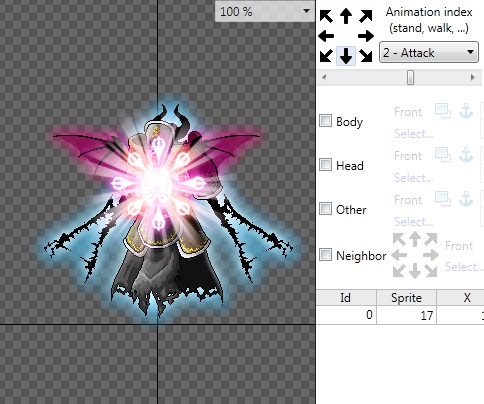Click the slider's right arrow button
484x404 pixels.
coord(472,78)
